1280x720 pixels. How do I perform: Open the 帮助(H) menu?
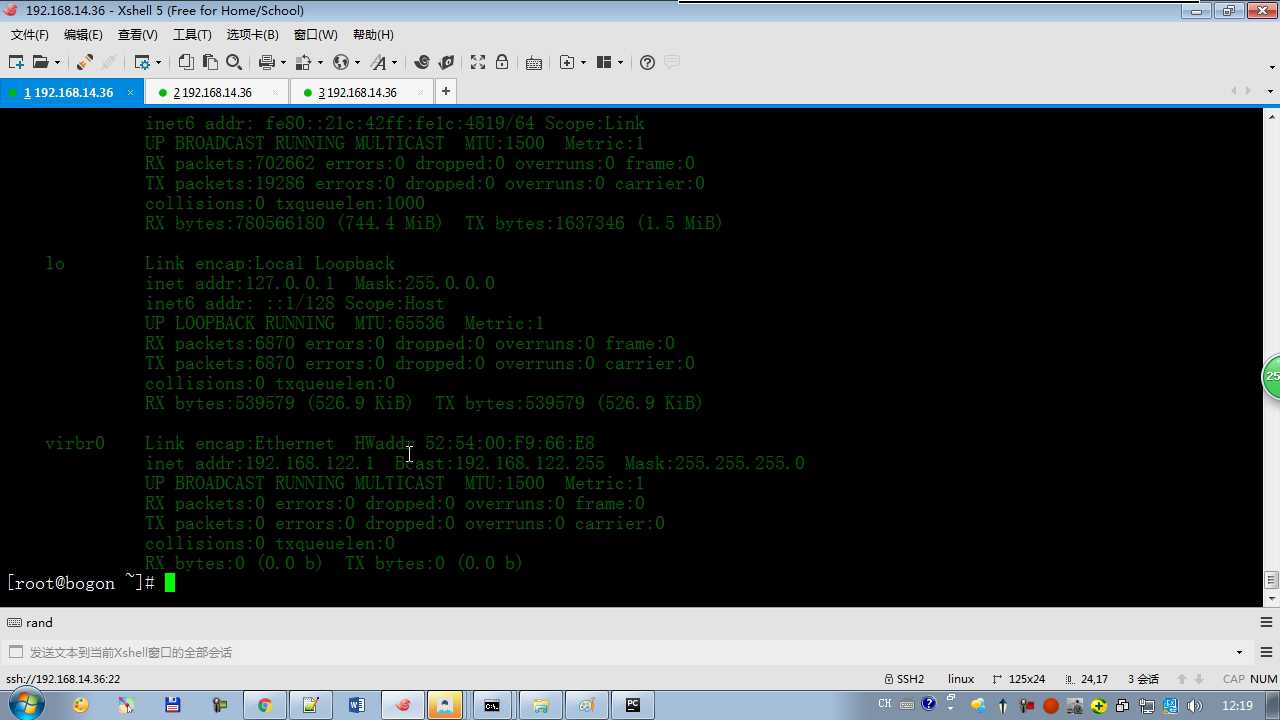coord(373,34)
